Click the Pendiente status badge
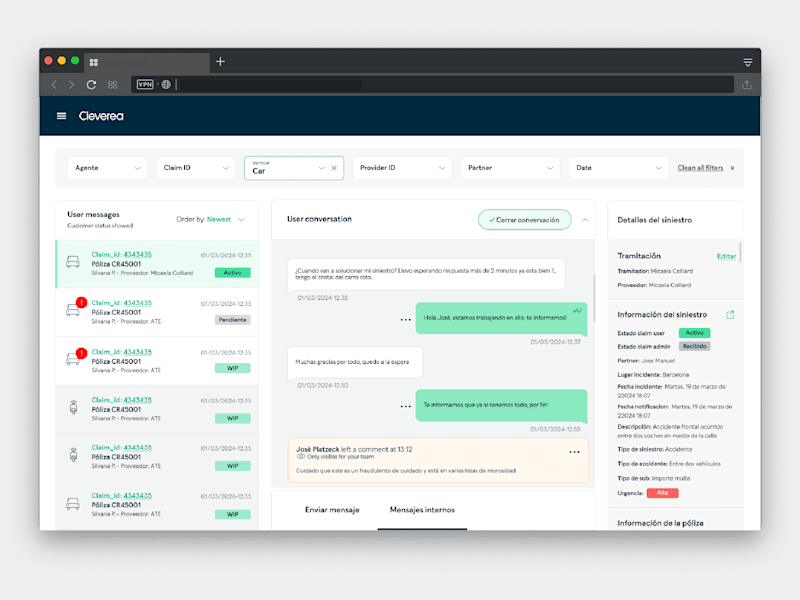The image size is (800, 600). (x=233, y=320)
